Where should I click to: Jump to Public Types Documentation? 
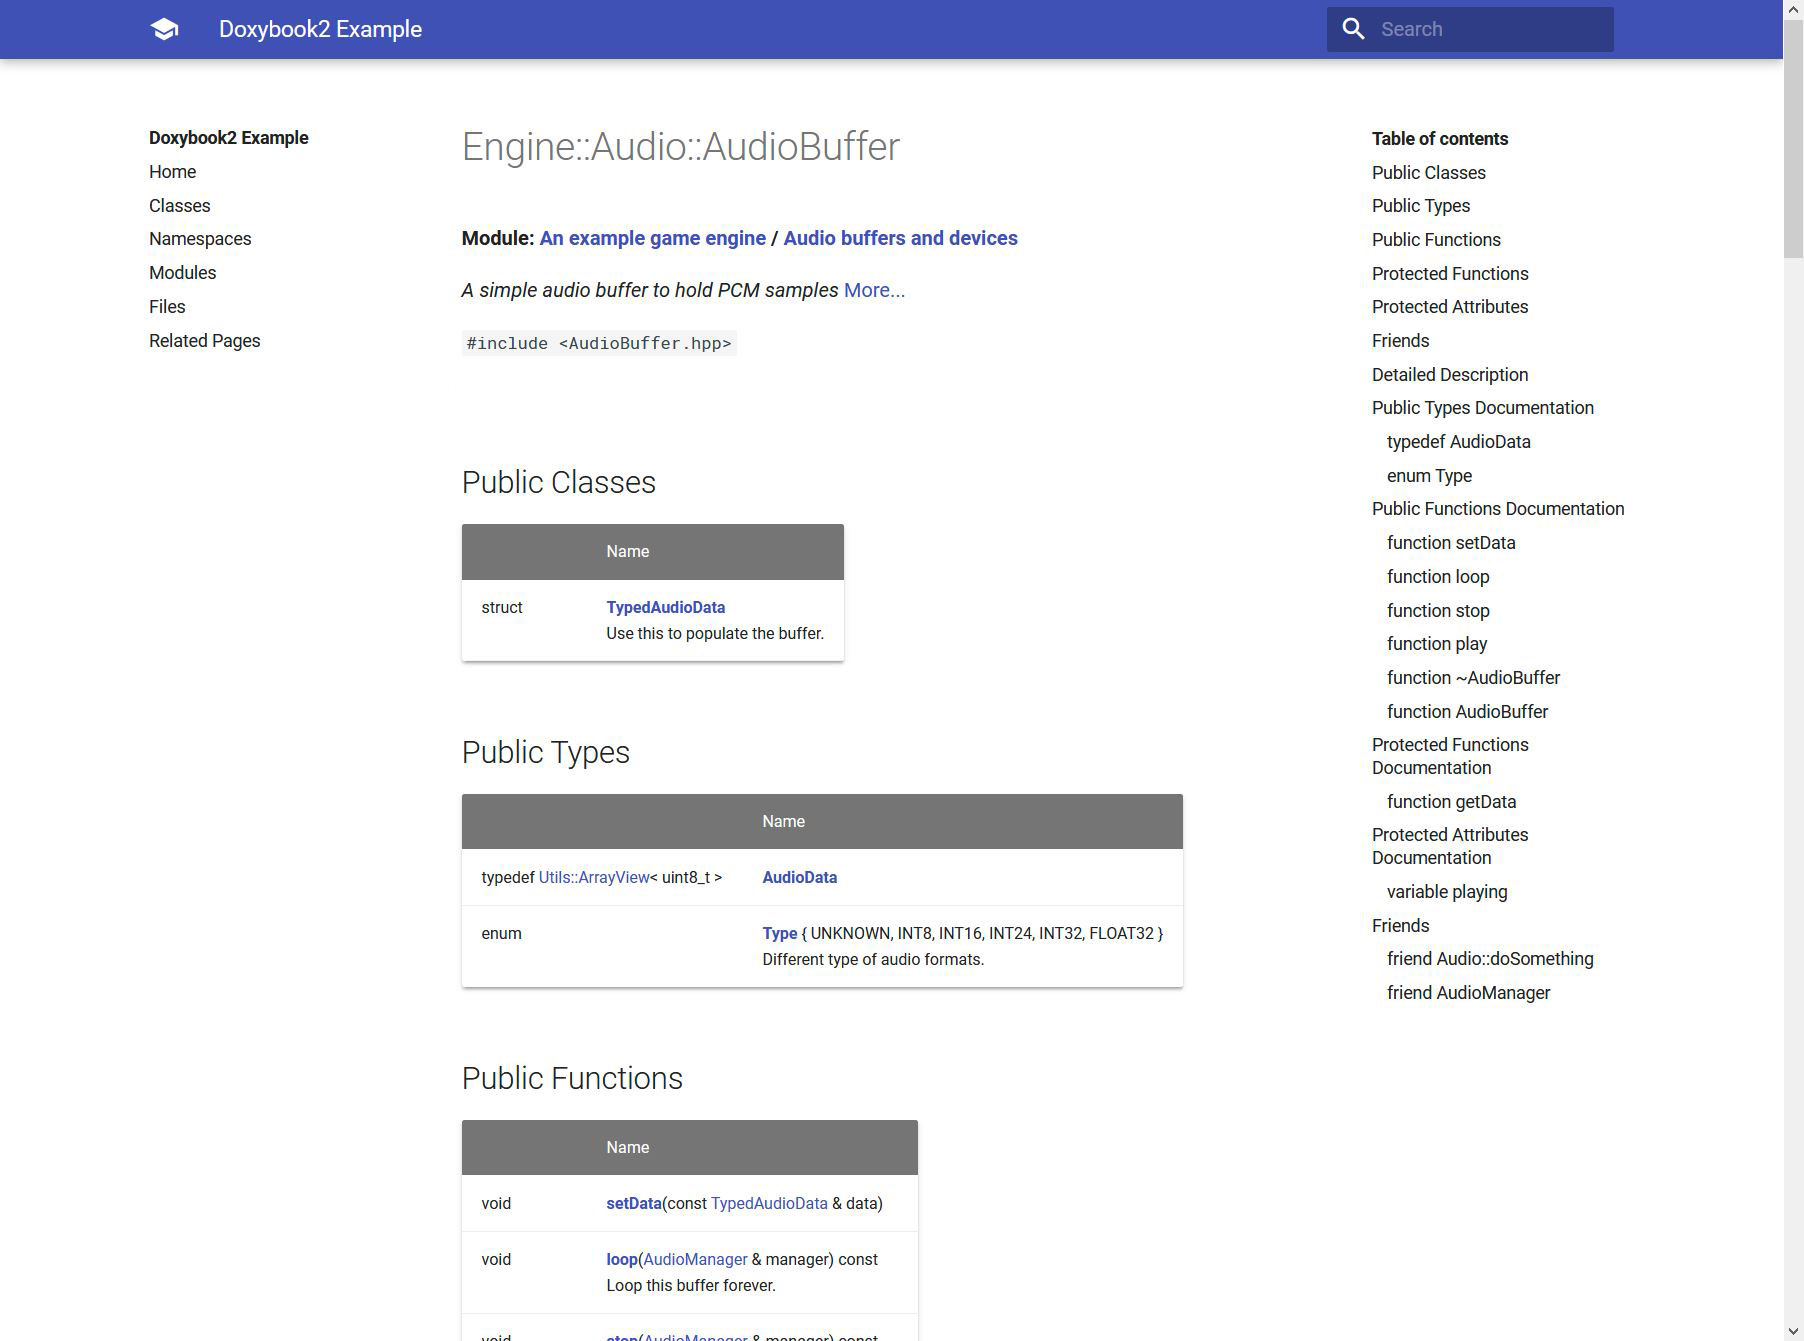(x=1482, y=408)
